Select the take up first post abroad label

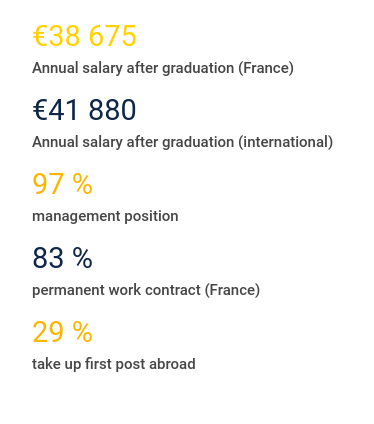coord(114,364)
